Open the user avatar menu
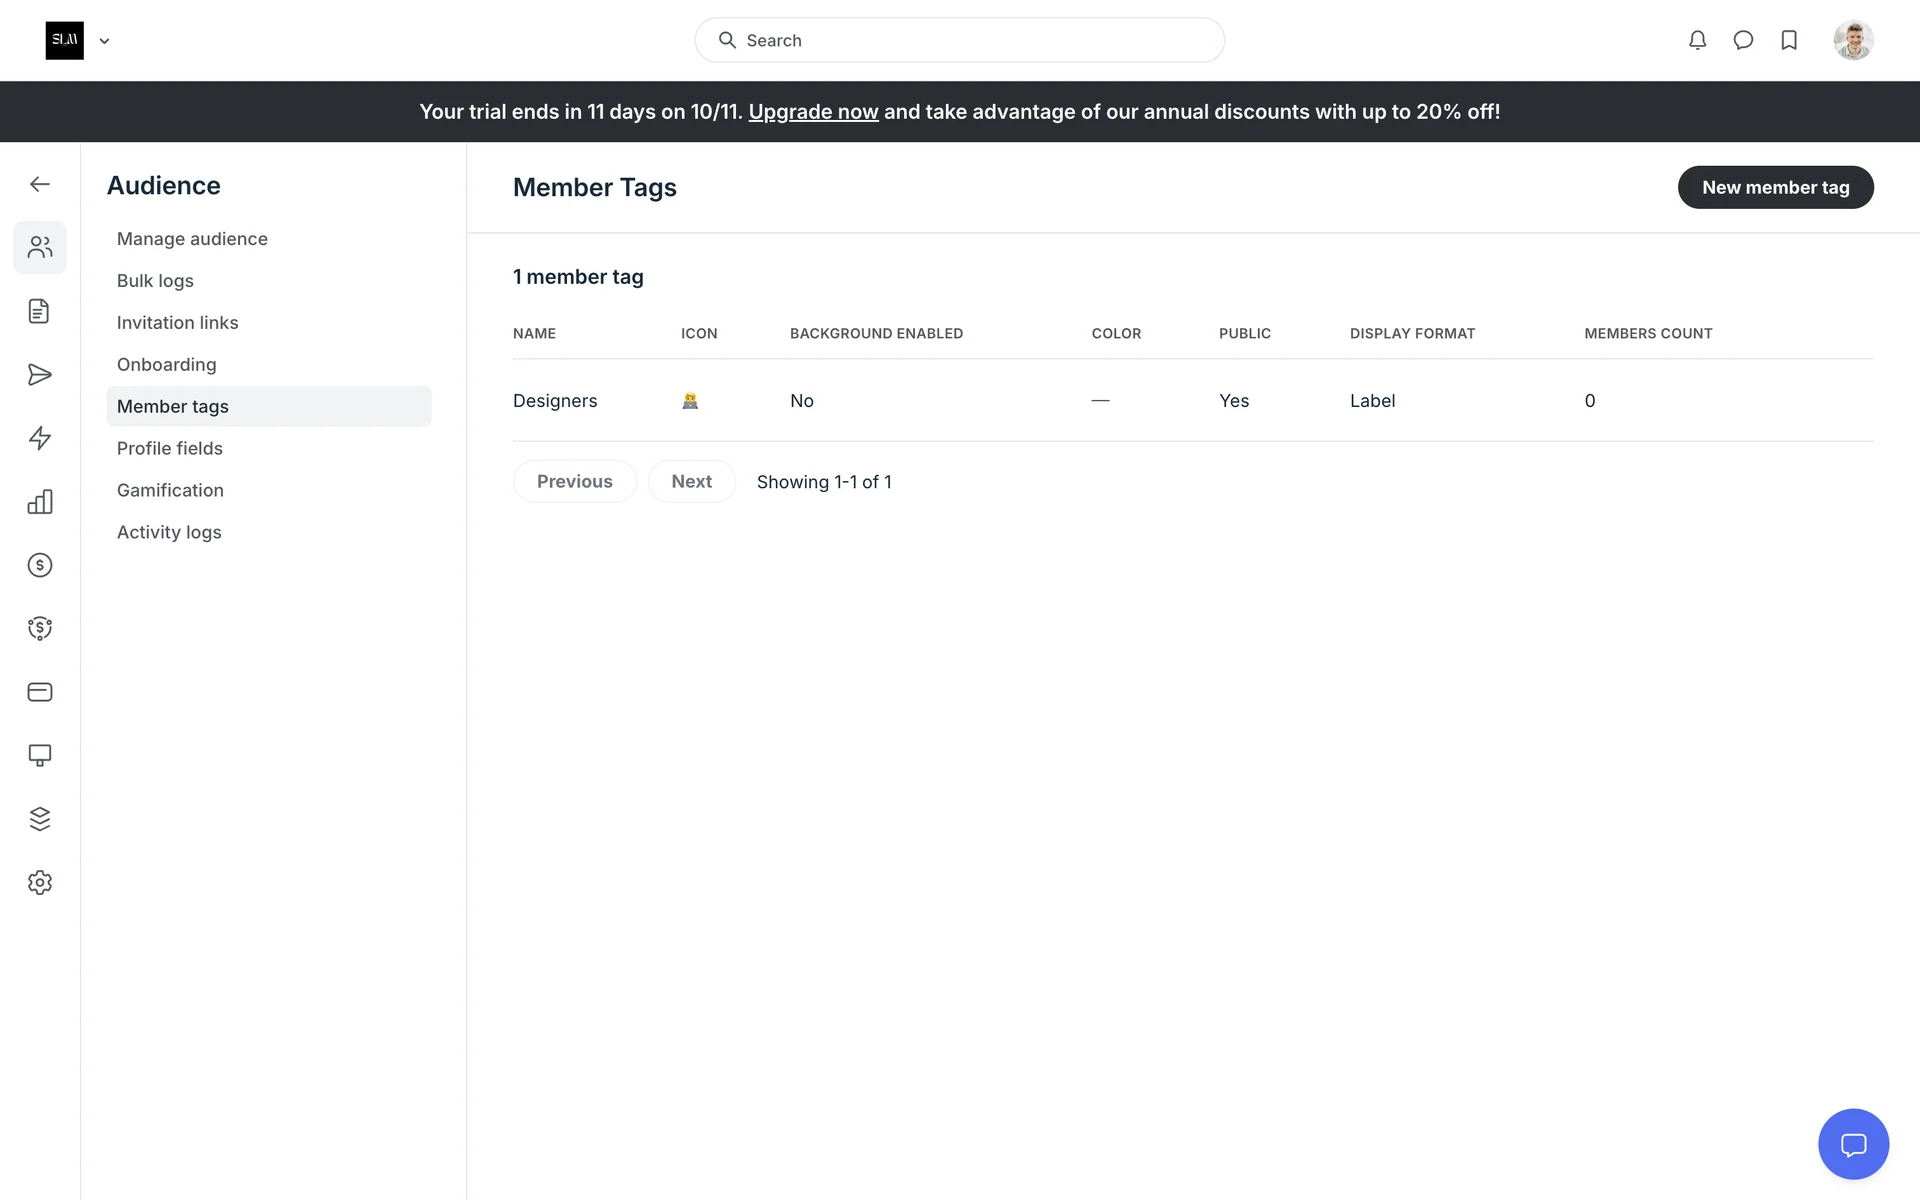 (1852, 40)
